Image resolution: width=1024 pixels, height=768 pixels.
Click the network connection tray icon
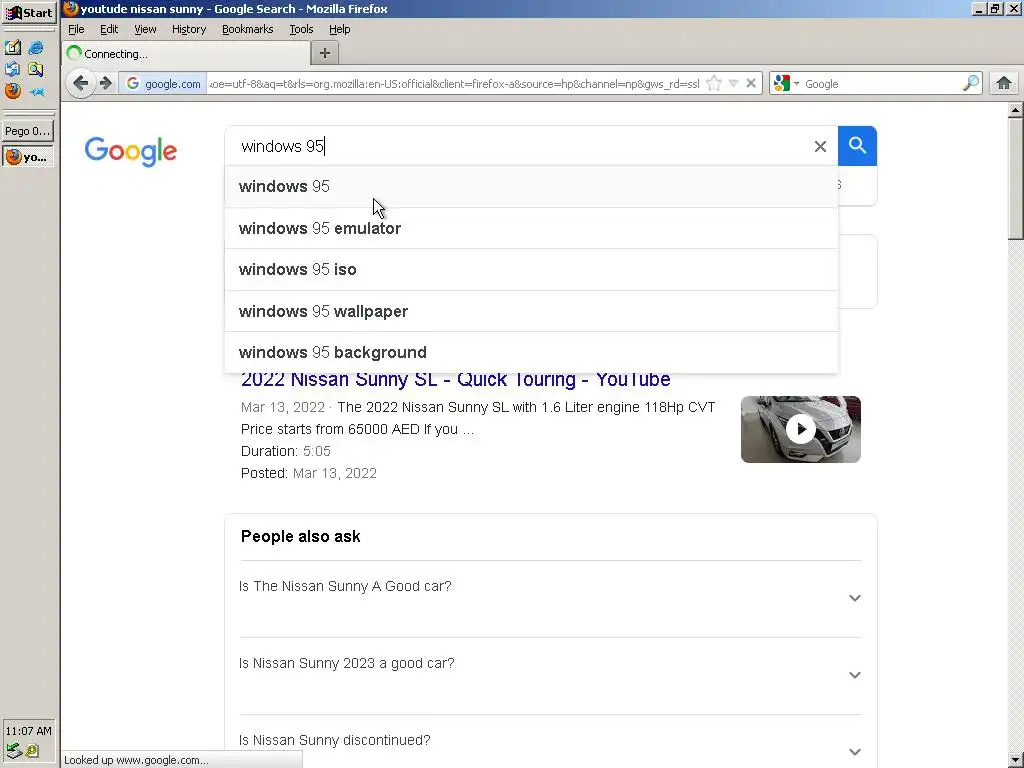click(x=14, y=751)
